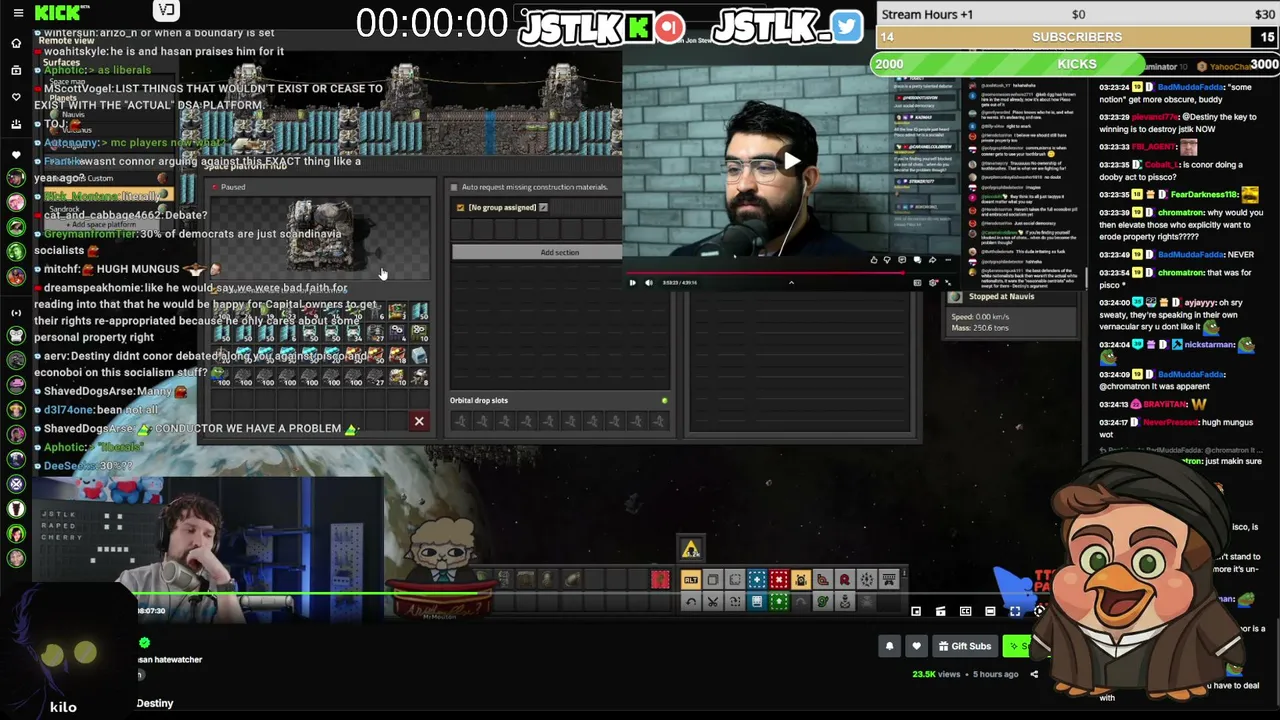Select the cut scissors tool
Image resolution: width=1280 pixels, height=720 pixels.
click(x=713, y=602)
